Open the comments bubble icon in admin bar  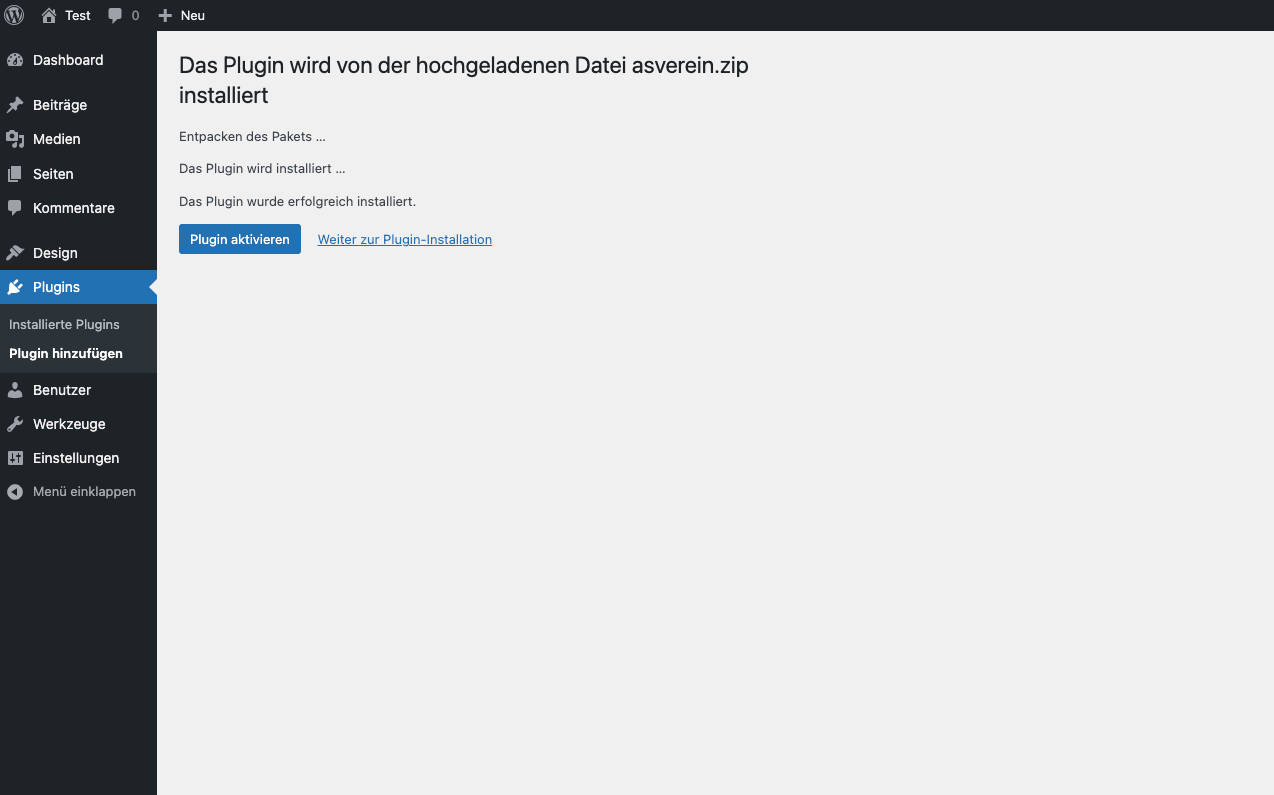(116, 16)
